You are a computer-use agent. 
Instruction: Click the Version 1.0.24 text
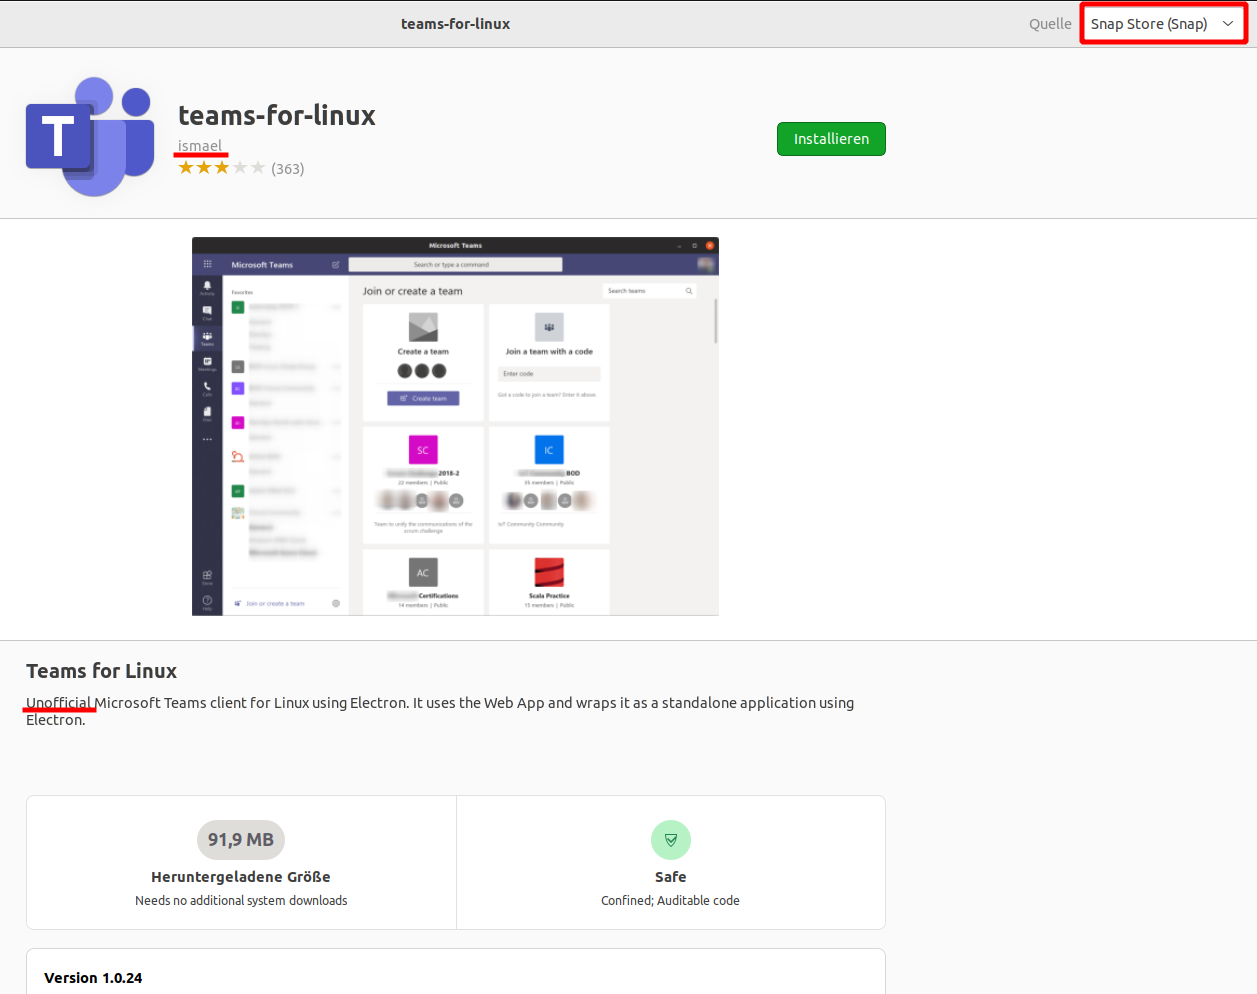93,978
